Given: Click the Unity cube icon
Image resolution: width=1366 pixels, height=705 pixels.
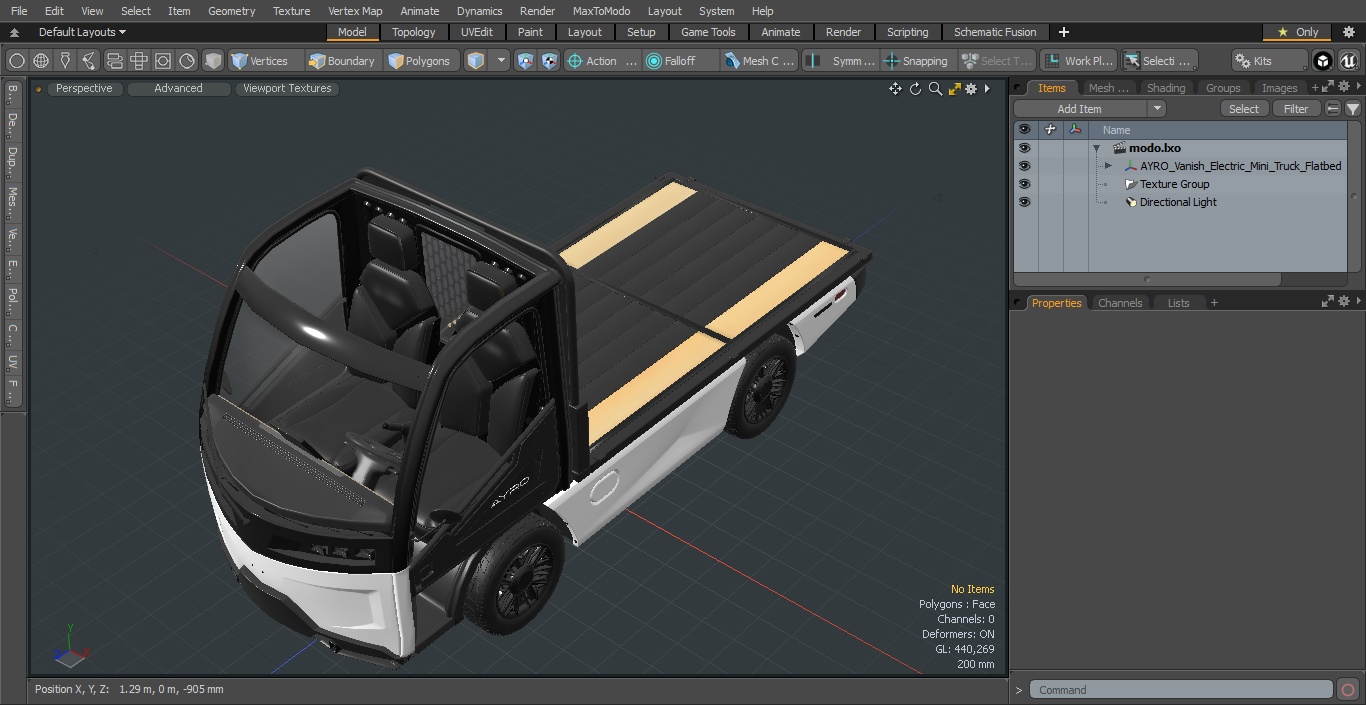Looking at the screenshot, I should (1323, 61).
